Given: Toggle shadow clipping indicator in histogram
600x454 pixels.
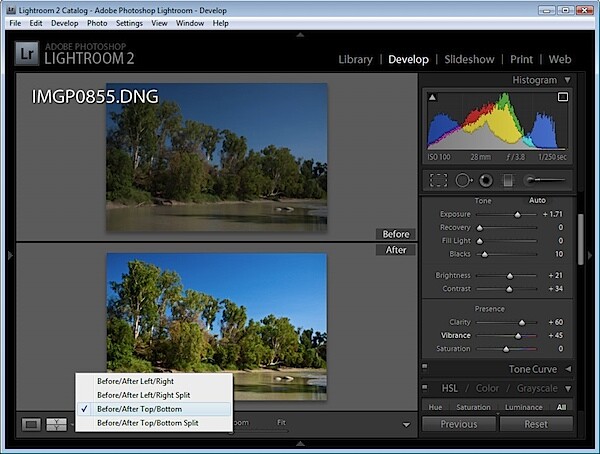Looking at the screenshot, I should (432, 97).
